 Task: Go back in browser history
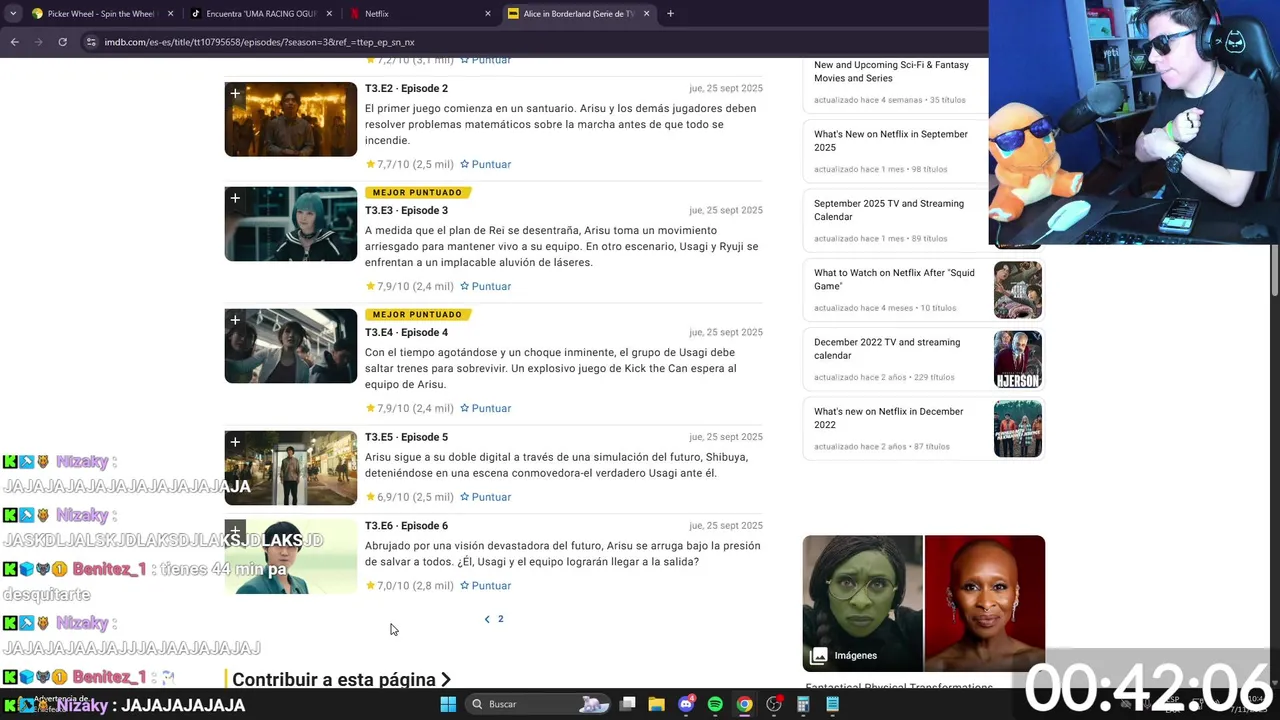tap(14, 42)
